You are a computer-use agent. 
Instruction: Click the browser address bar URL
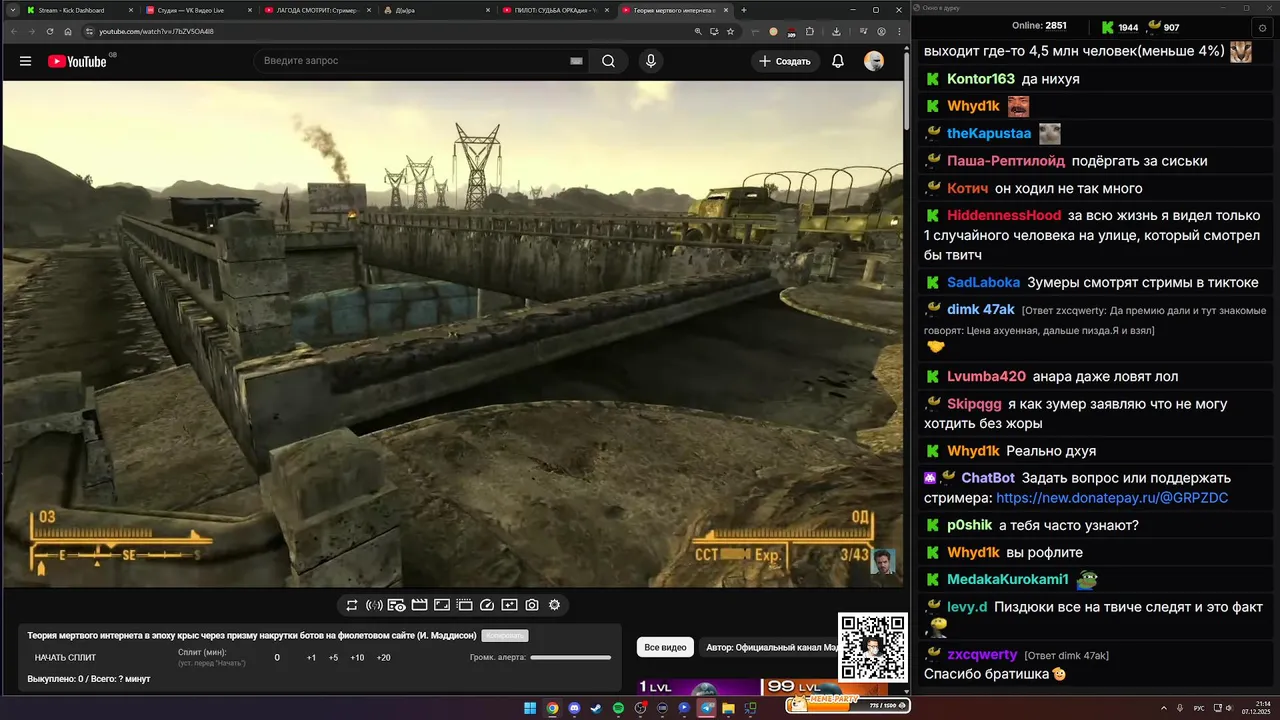(156, 31)
